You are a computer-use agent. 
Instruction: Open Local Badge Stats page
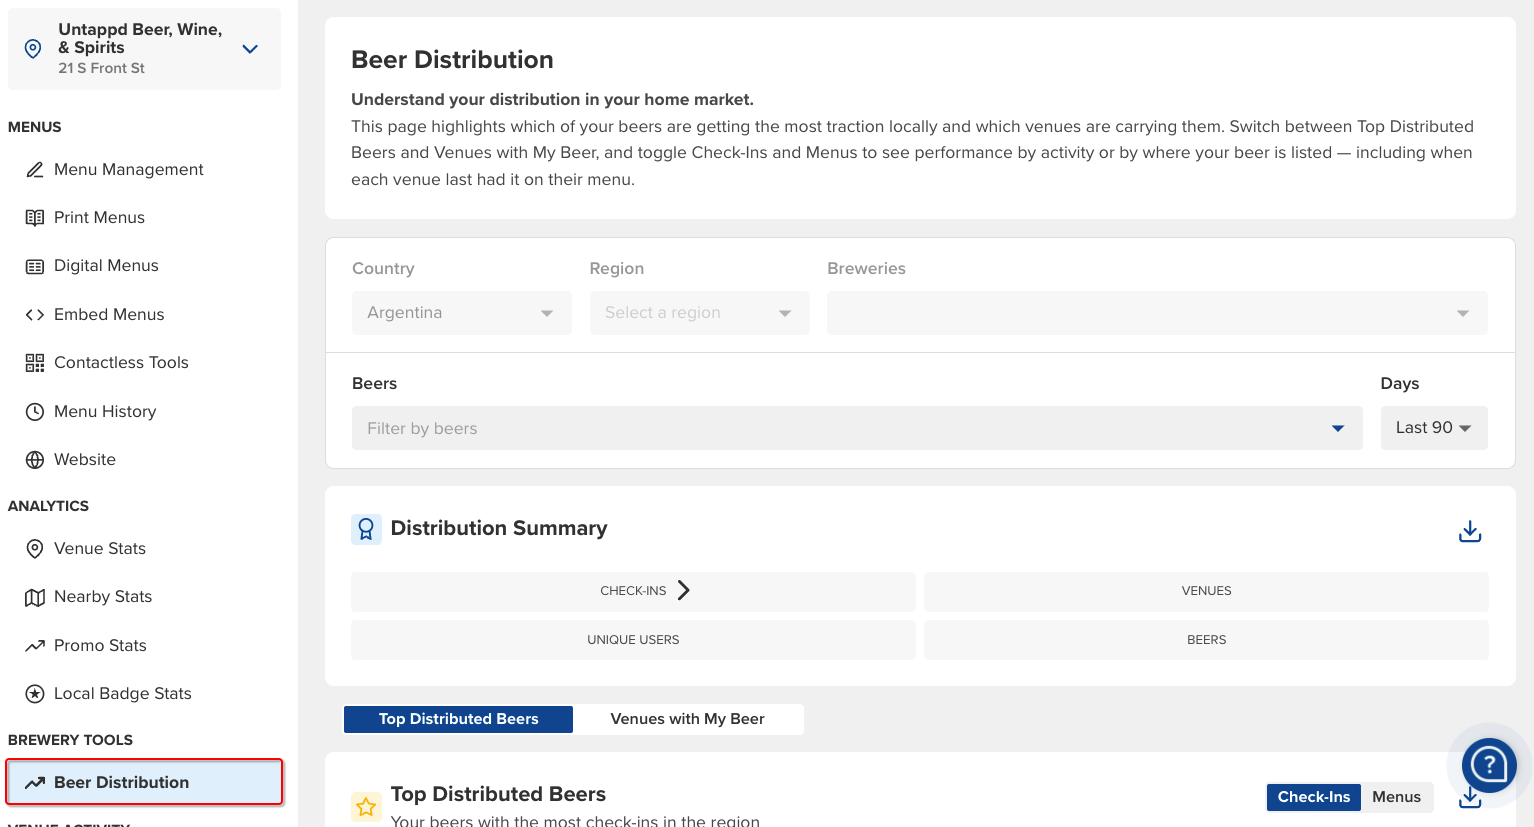coord(122,694)
